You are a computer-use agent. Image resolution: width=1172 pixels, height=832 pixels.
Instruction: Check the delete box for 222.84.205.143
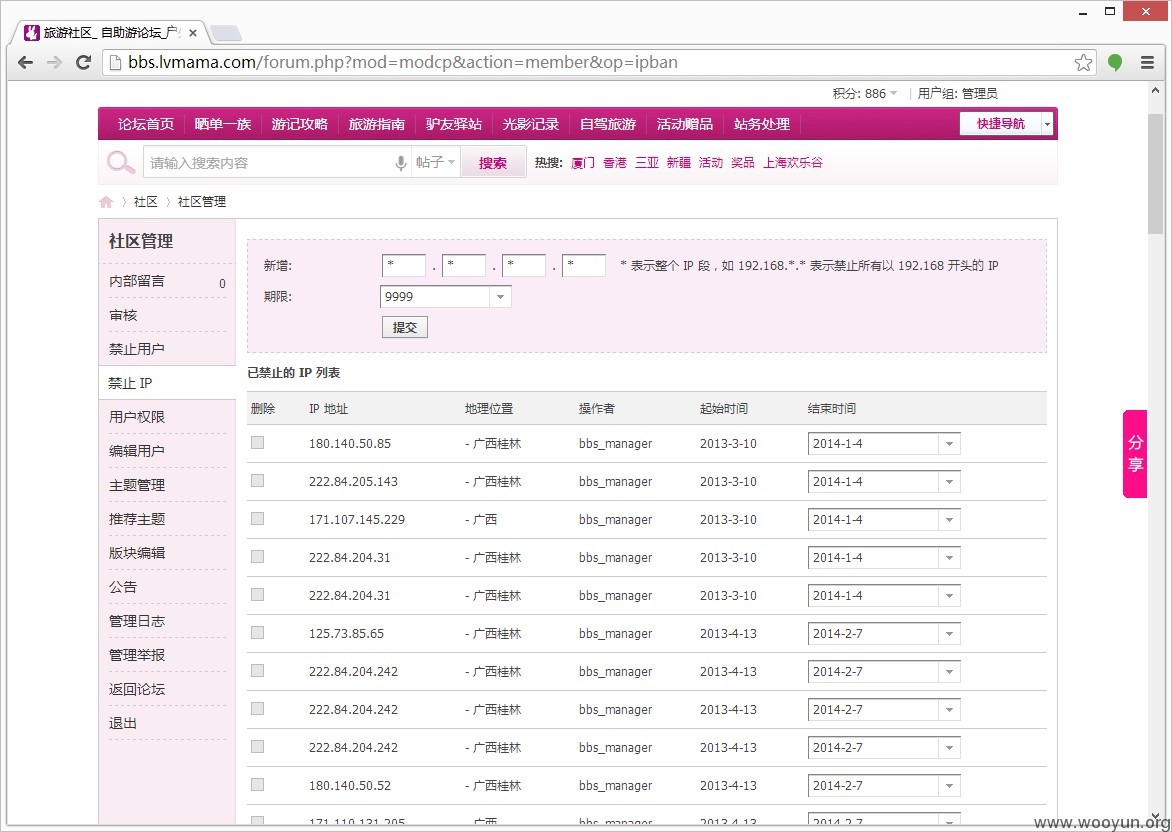point(257,481)
